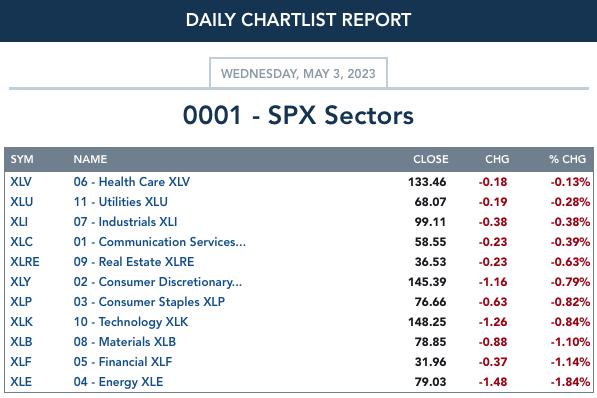Open 04 - Energy XLE chart
Viewport: 597px width, 398px height.
[x=118, y=382]
